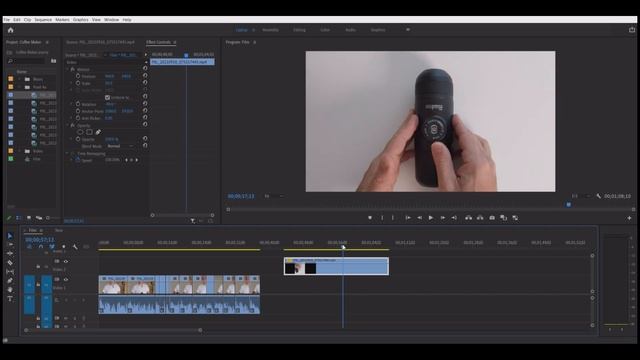Toggle Speed animation stopwatch under Time Remapping
Viewport: 640px width, 360px height.
78,160
